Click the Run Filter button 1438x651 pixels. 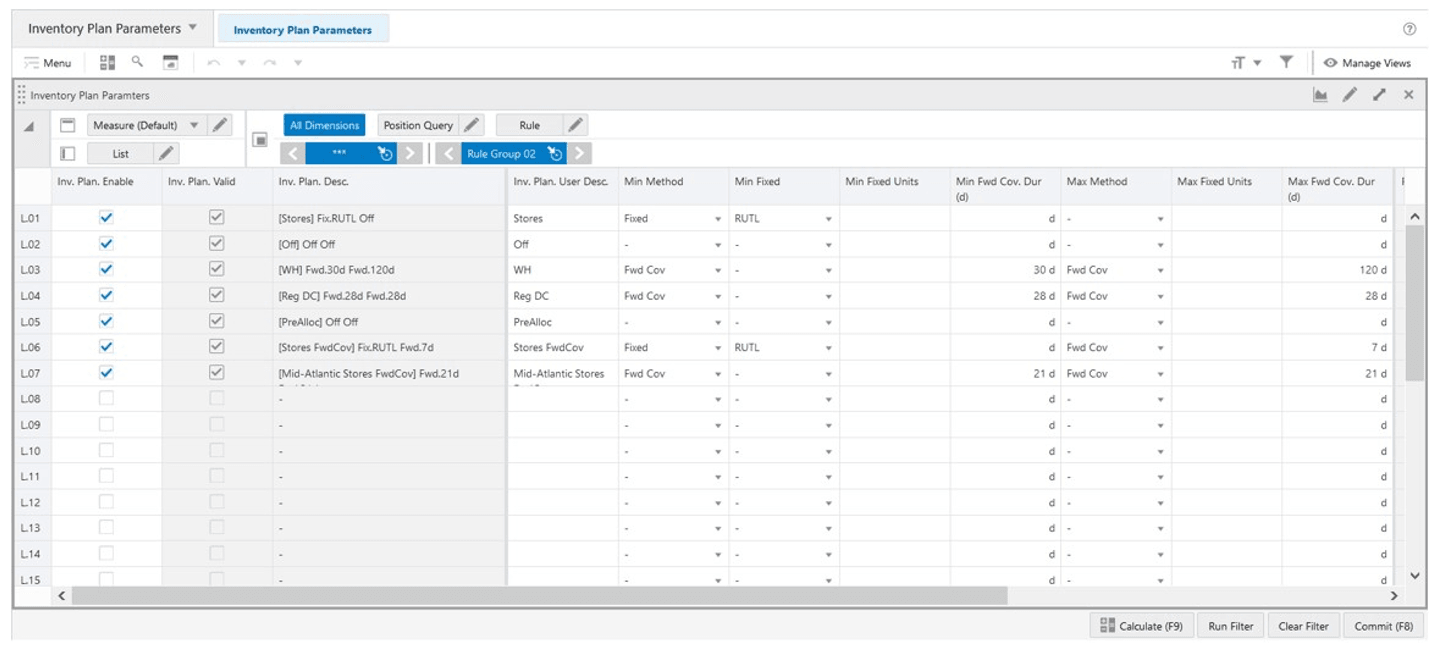1230,625
